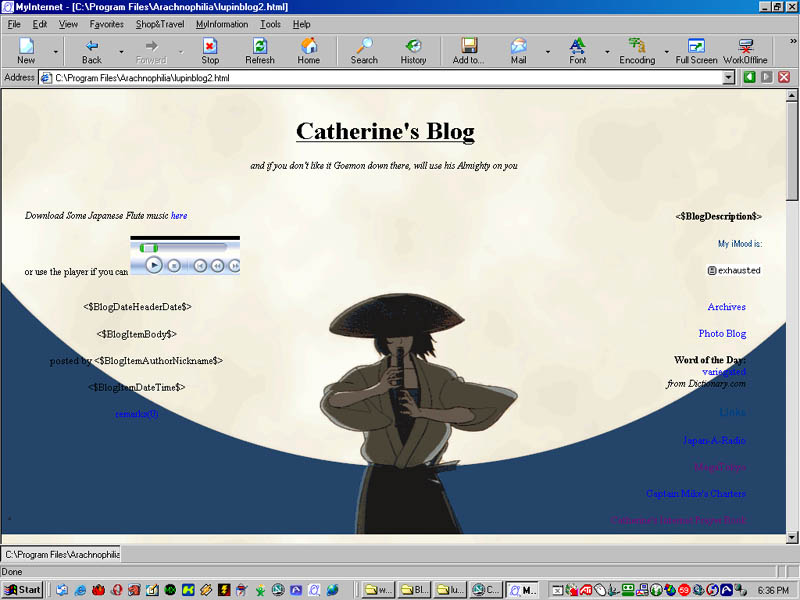The height and width of the screenshot is (600, 800).
Task: Open the Back history dropdown arrow
Action: [121, 52]
